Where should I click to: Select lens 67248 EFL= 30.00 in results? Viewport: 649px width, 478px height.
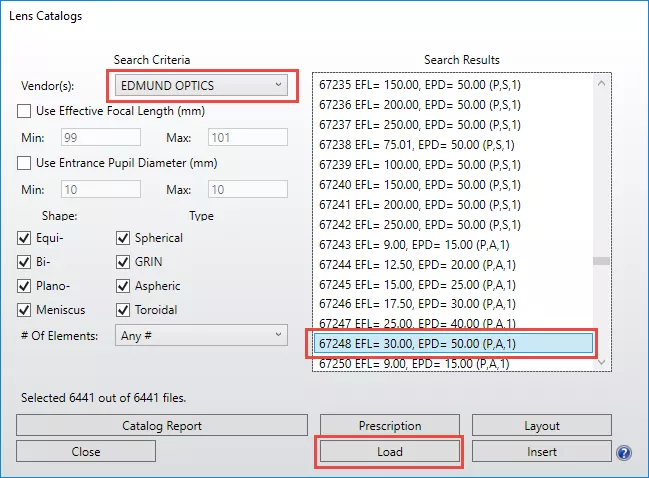(x=448, y=344)
